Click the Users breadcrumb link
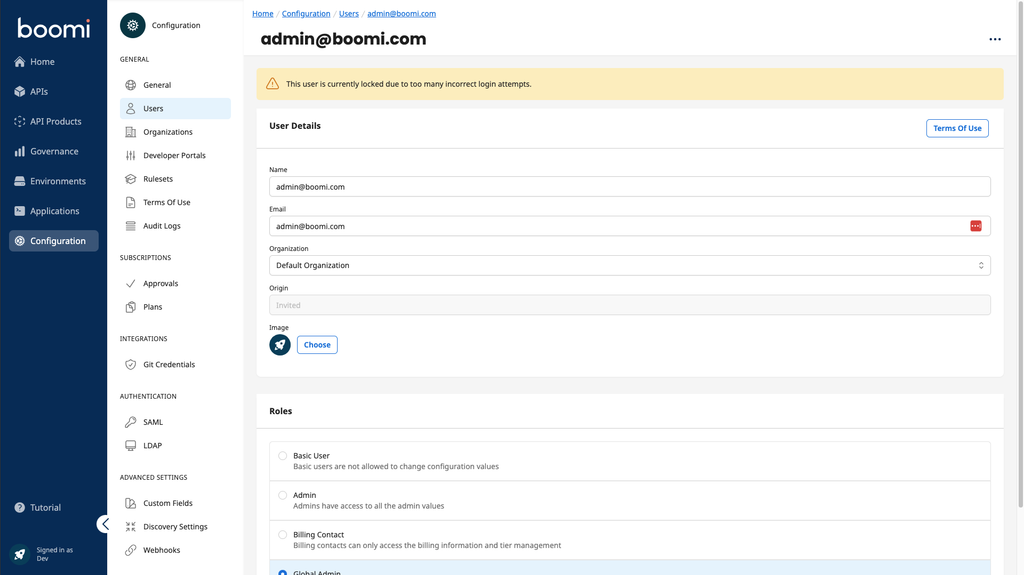Screen dimensions: 1024x575 tap(349, 14)
